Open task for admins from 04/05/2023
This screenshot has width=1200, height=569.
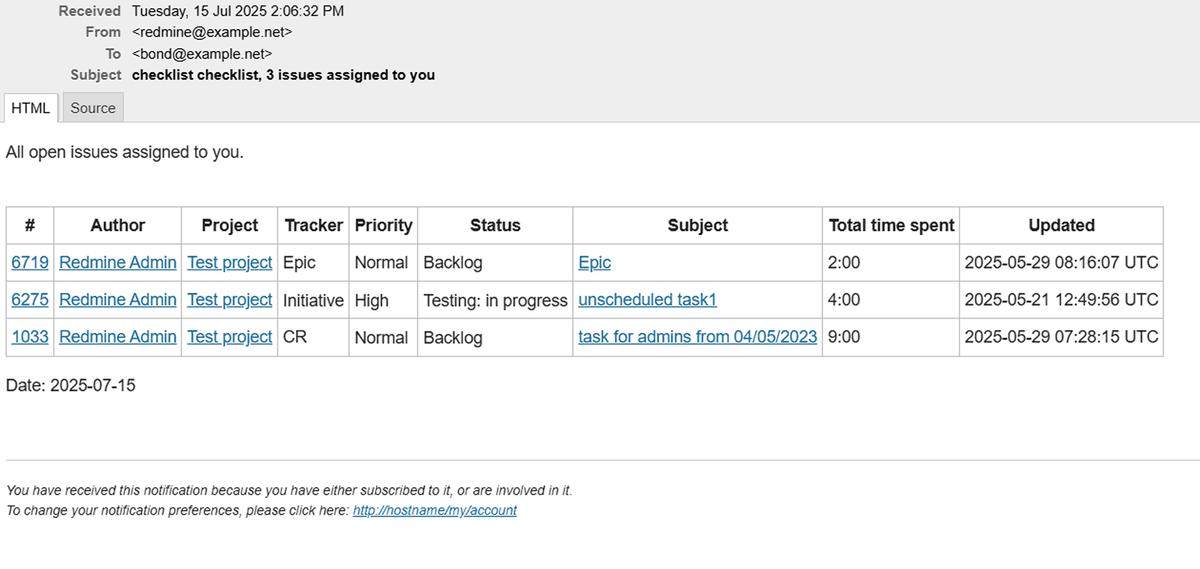pos(698,337)
